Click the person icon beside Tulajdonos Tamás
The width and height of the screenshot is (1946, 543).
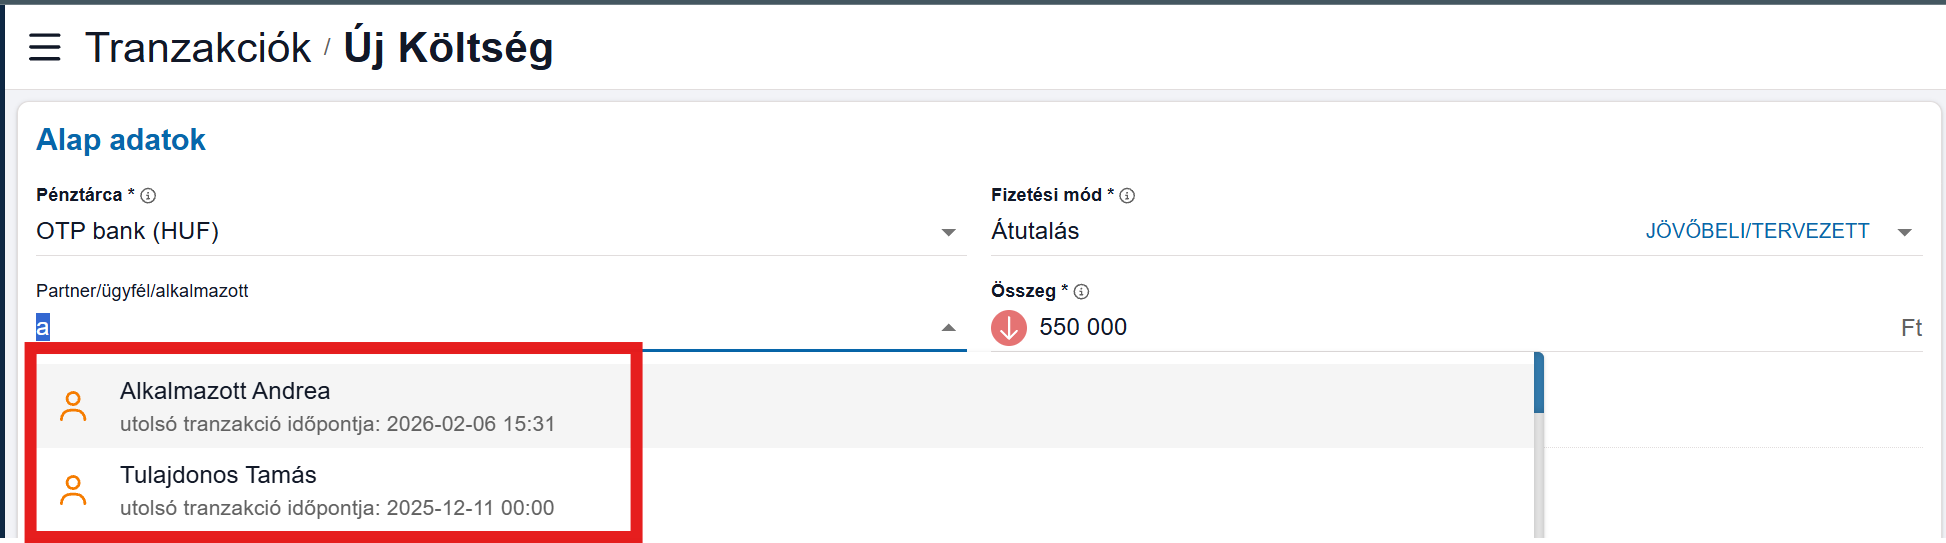click(73, 490)
